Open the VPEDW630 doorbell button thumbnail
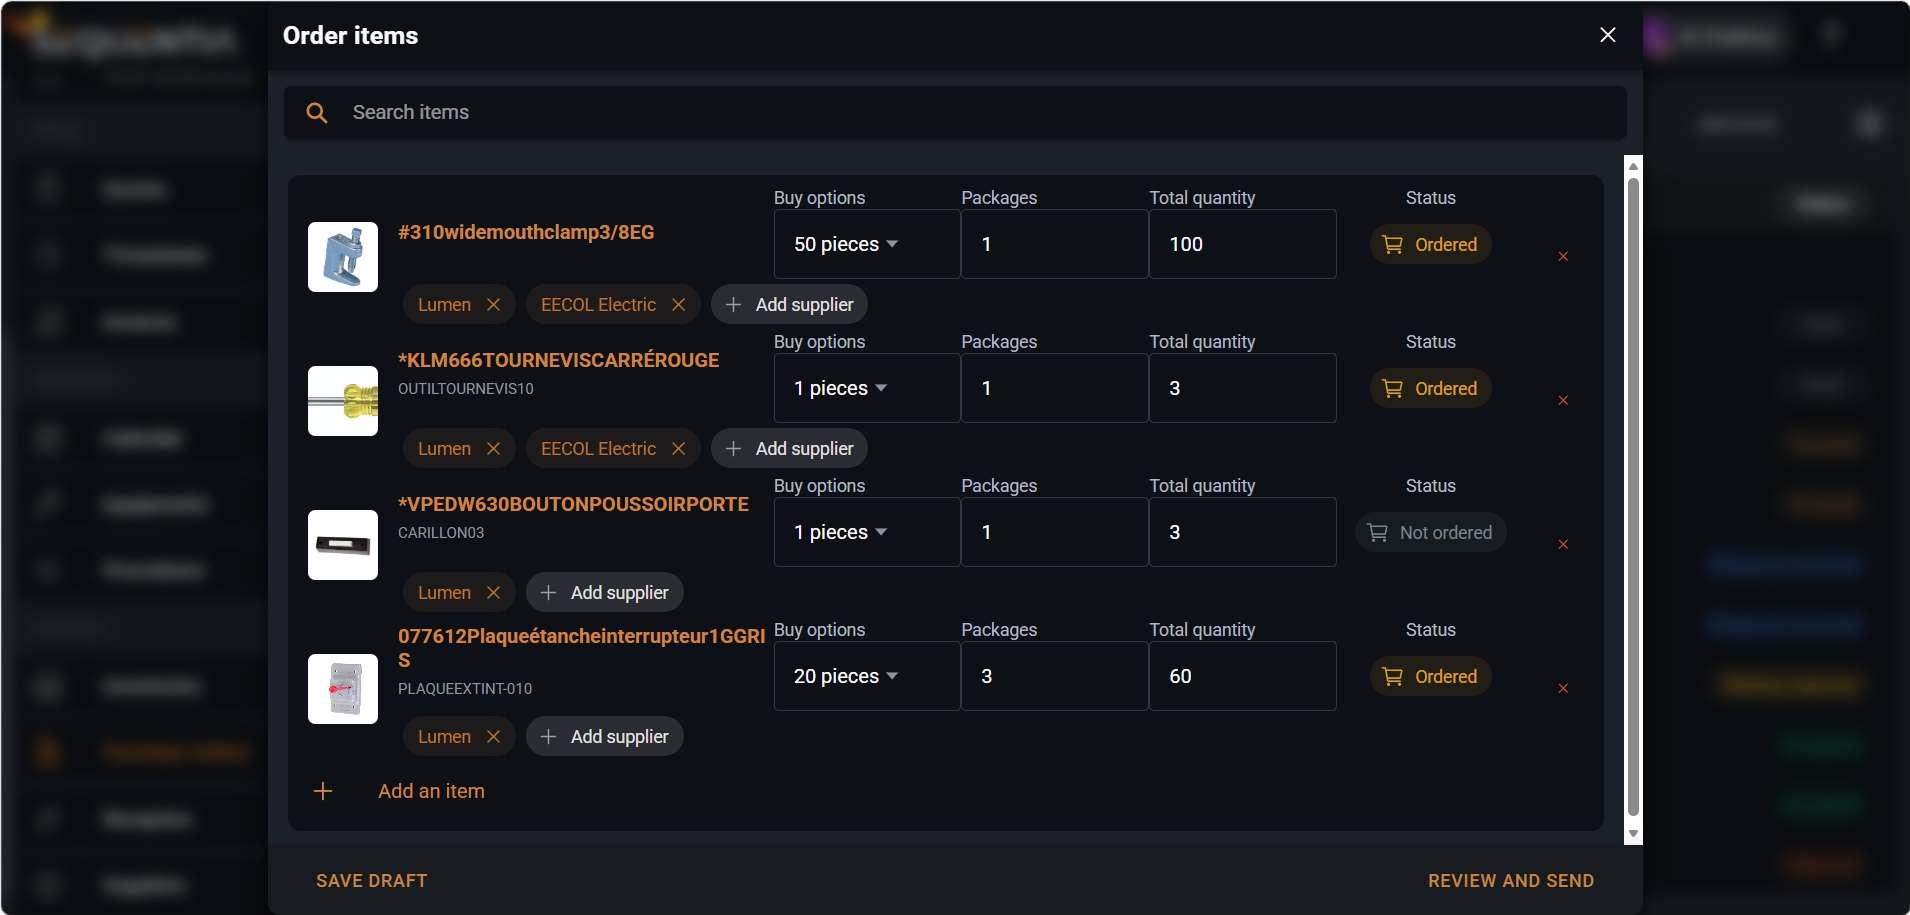The width and height of the screenshot is (1910, 915). point(343,545)
